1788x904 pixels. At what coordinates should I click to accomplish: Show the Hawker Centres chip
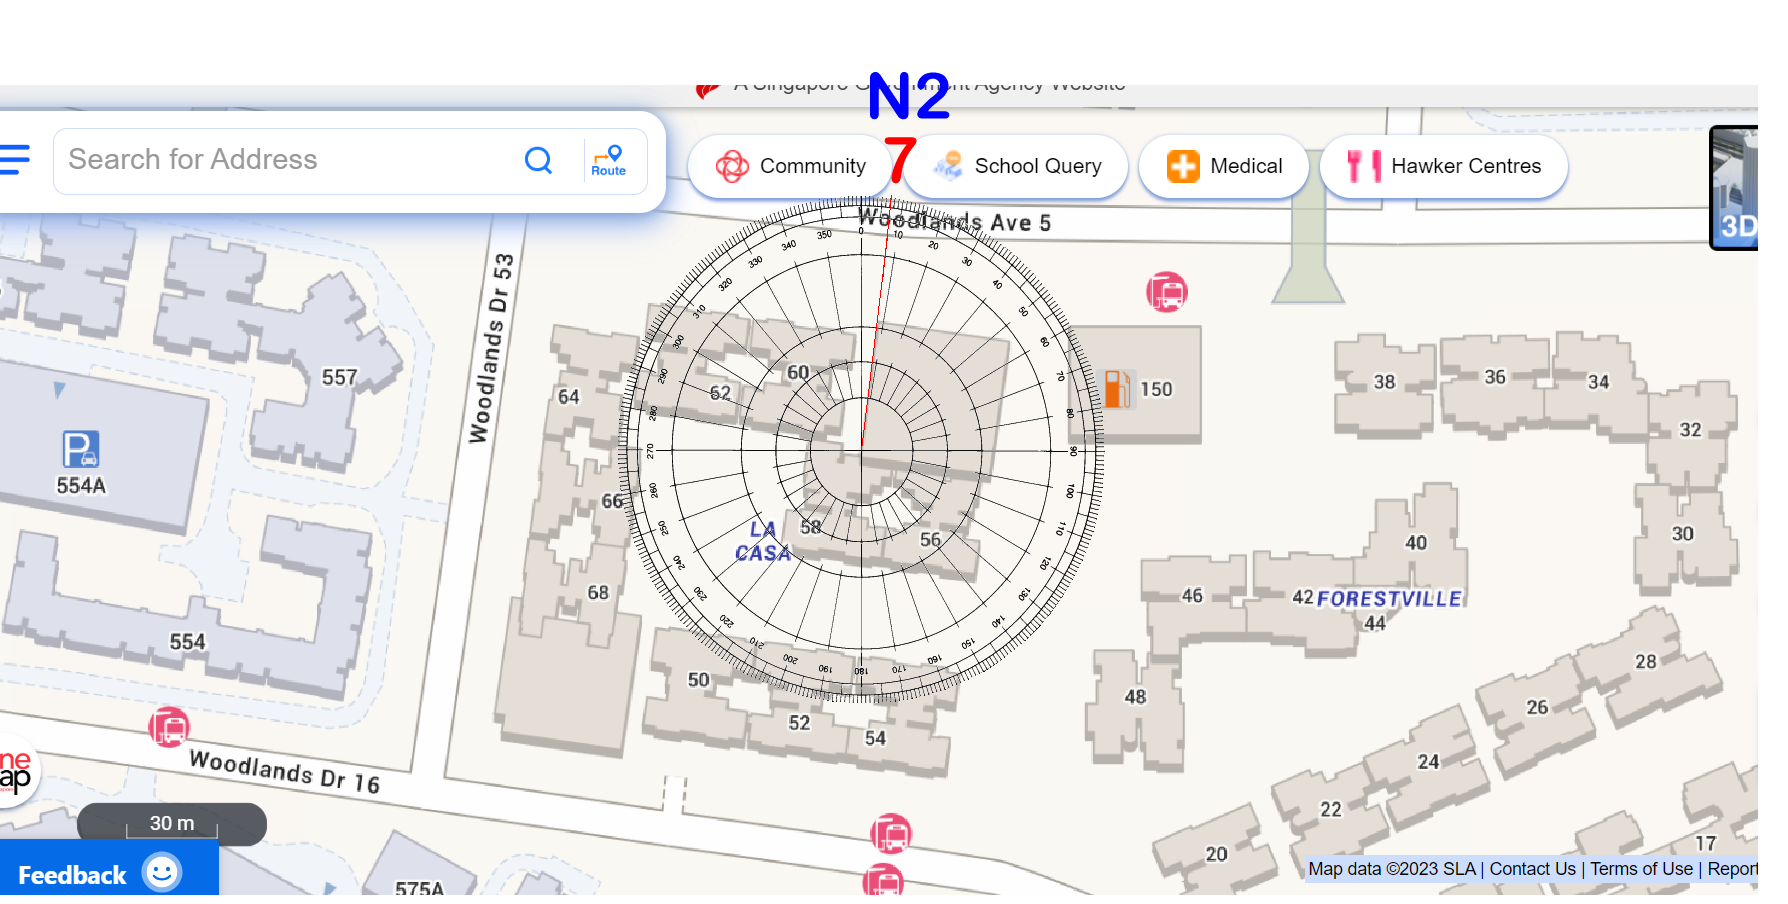(1444, 166)
